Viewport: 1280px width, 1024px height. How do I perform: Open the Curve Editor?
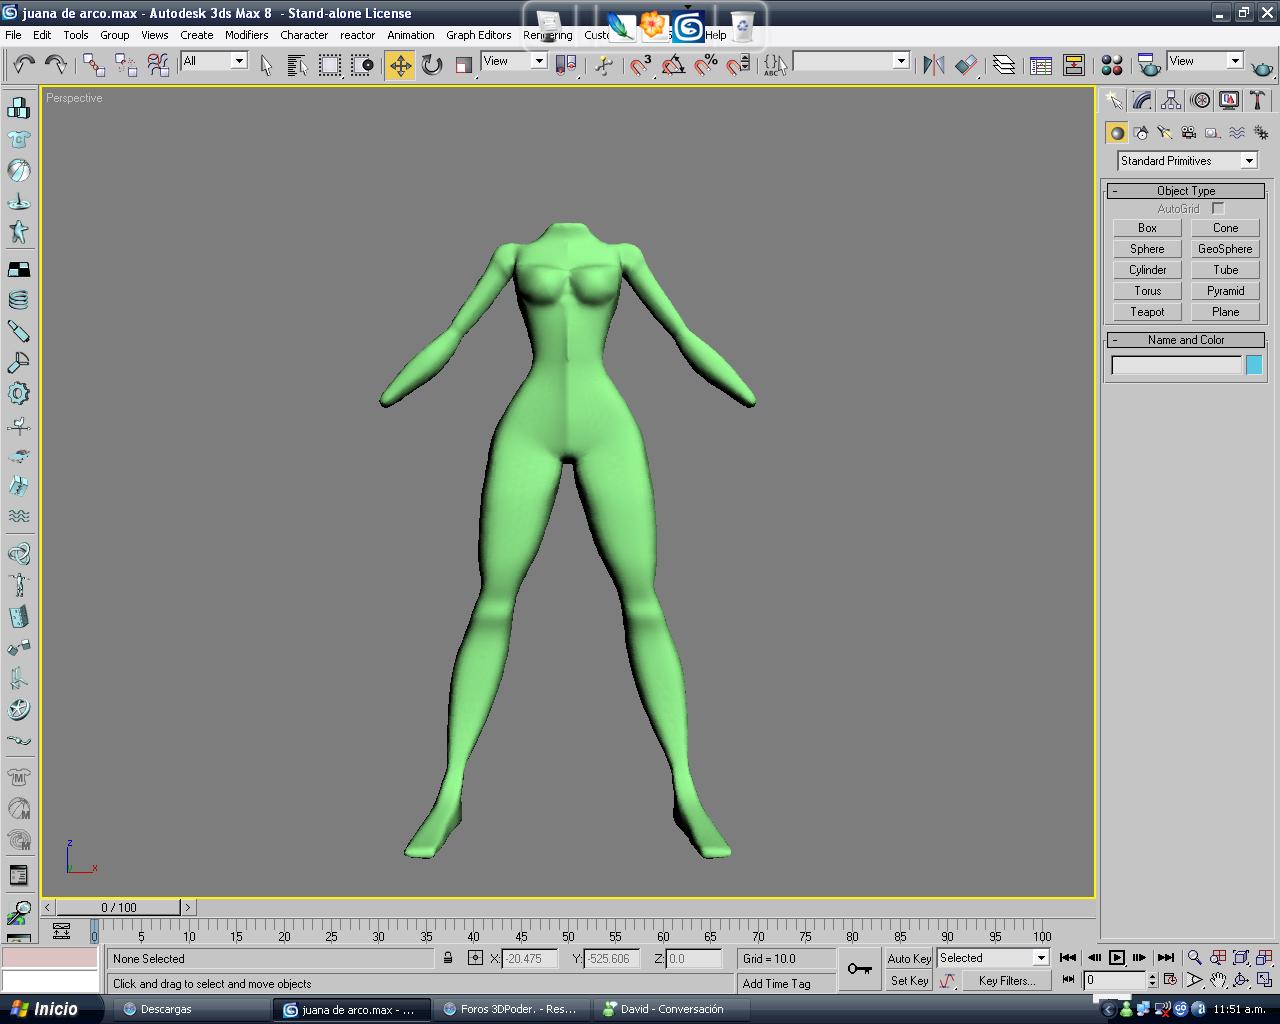1041,65
